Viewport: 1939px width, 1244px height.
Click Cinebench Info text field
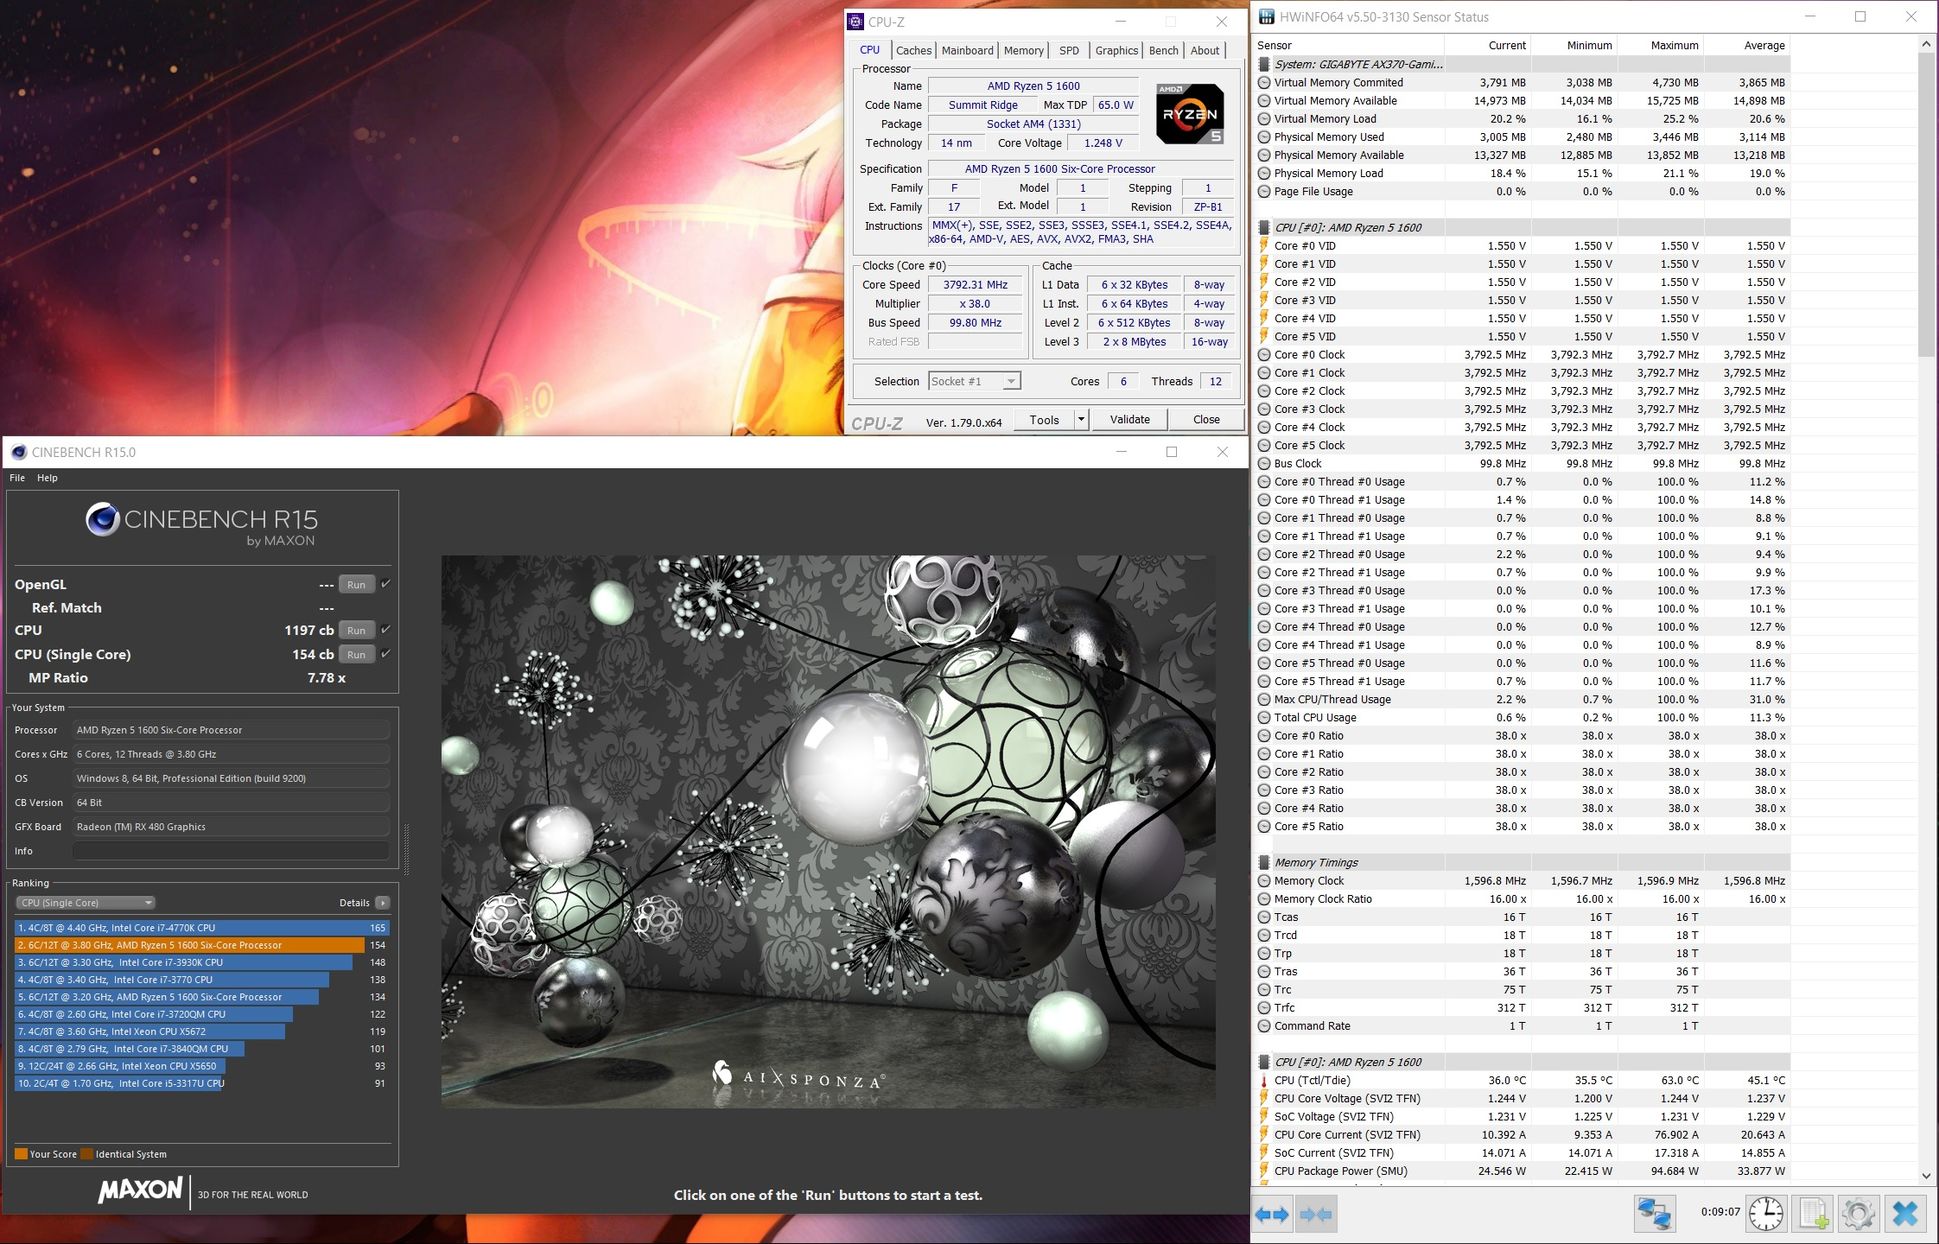[x=231, y=851]
